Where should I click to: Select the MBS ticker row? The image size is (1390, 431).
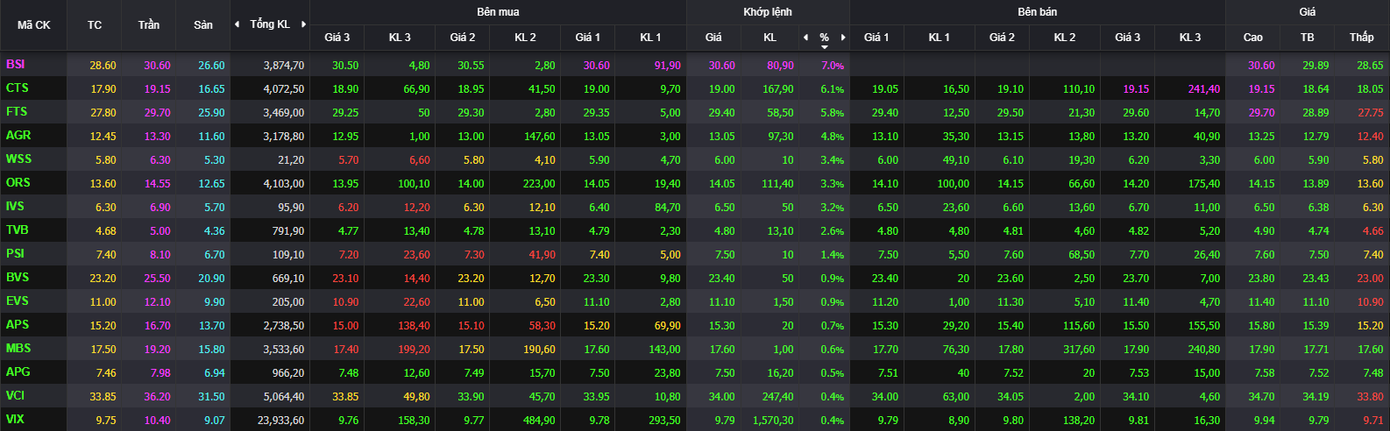[x=18, y=349]
